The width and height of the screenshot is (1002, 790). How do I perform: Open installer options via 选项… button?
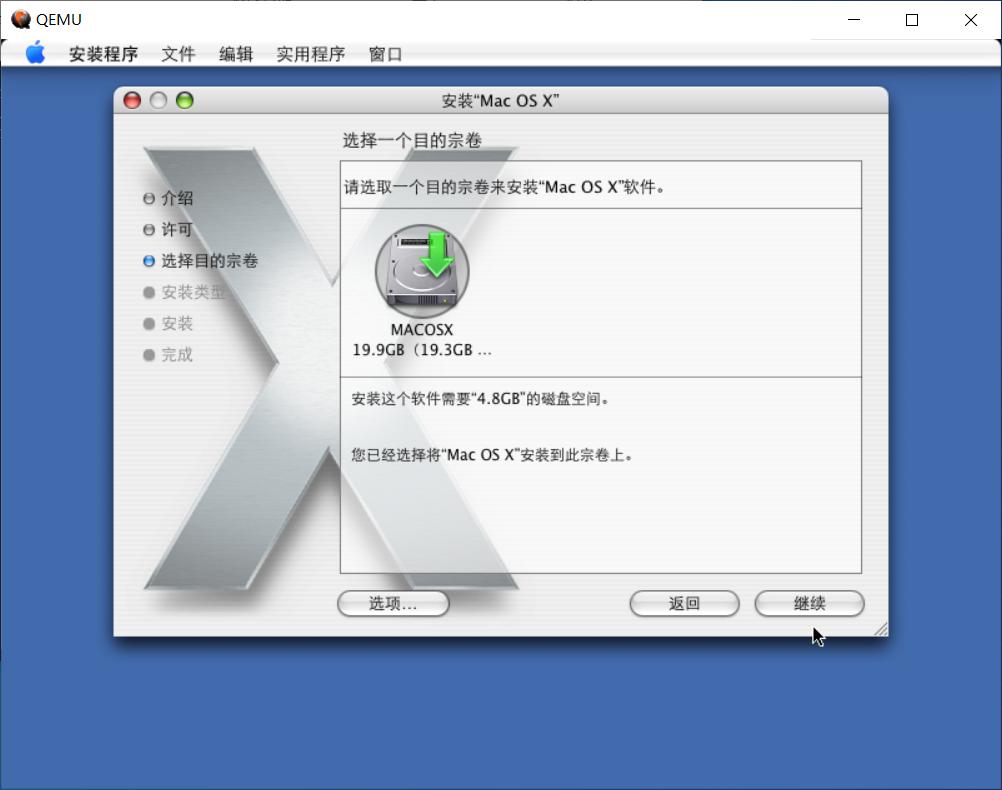click(x=393, y=603)
